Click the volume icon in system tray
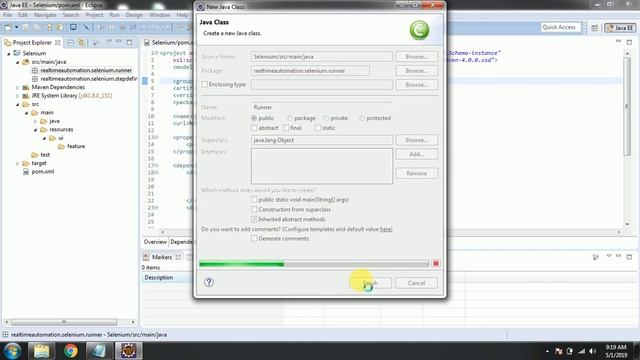640x360 pixels. click(x=592, y=351)
